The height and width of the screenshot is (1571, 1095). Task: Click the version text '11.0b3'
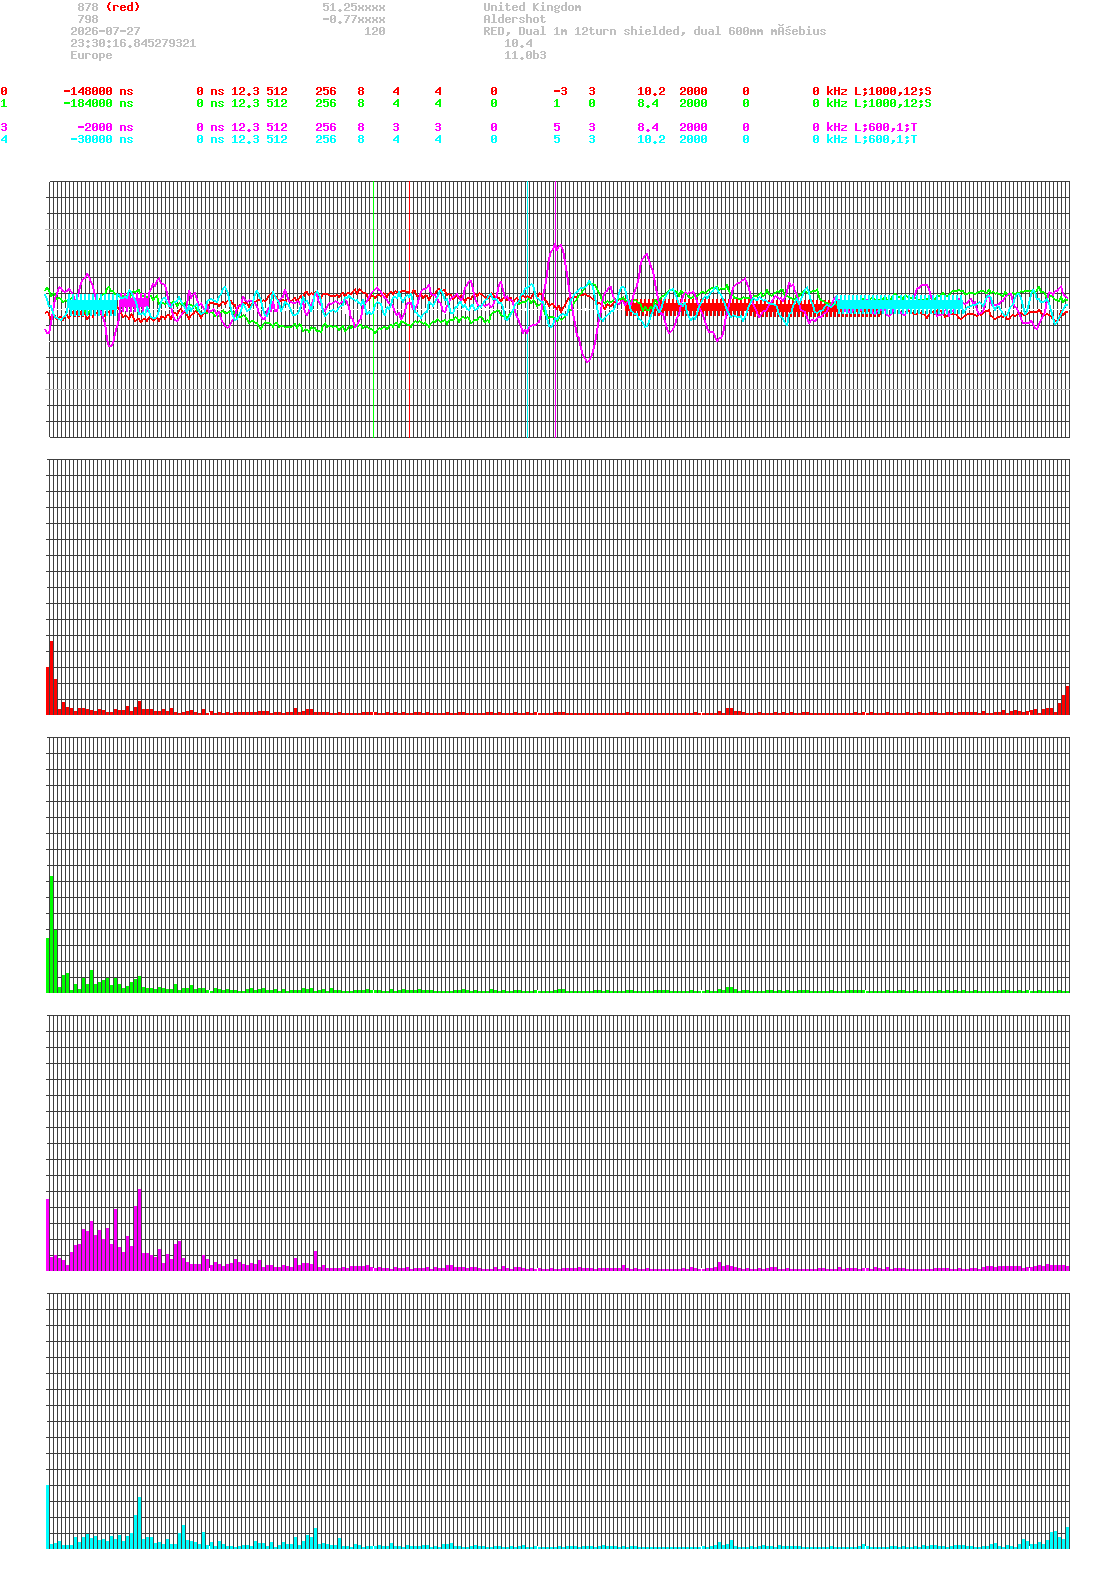[525, 55]
